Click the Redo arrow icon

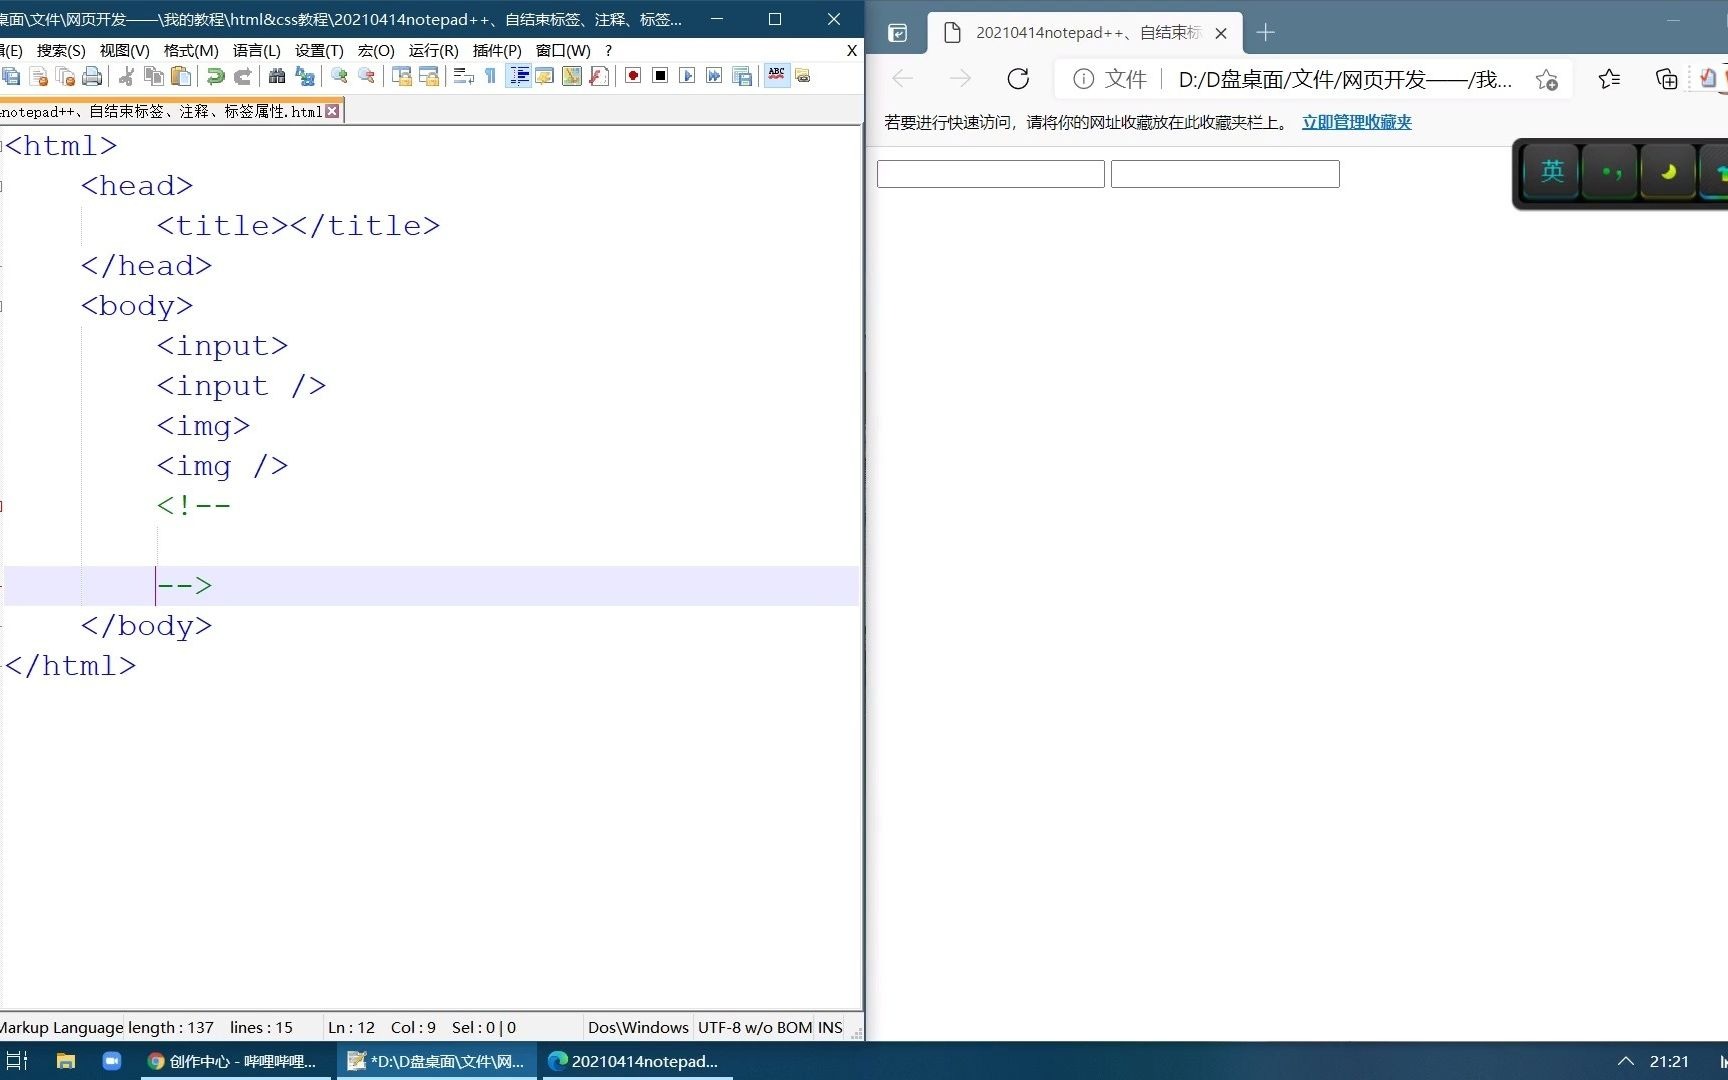click(242, 76)
